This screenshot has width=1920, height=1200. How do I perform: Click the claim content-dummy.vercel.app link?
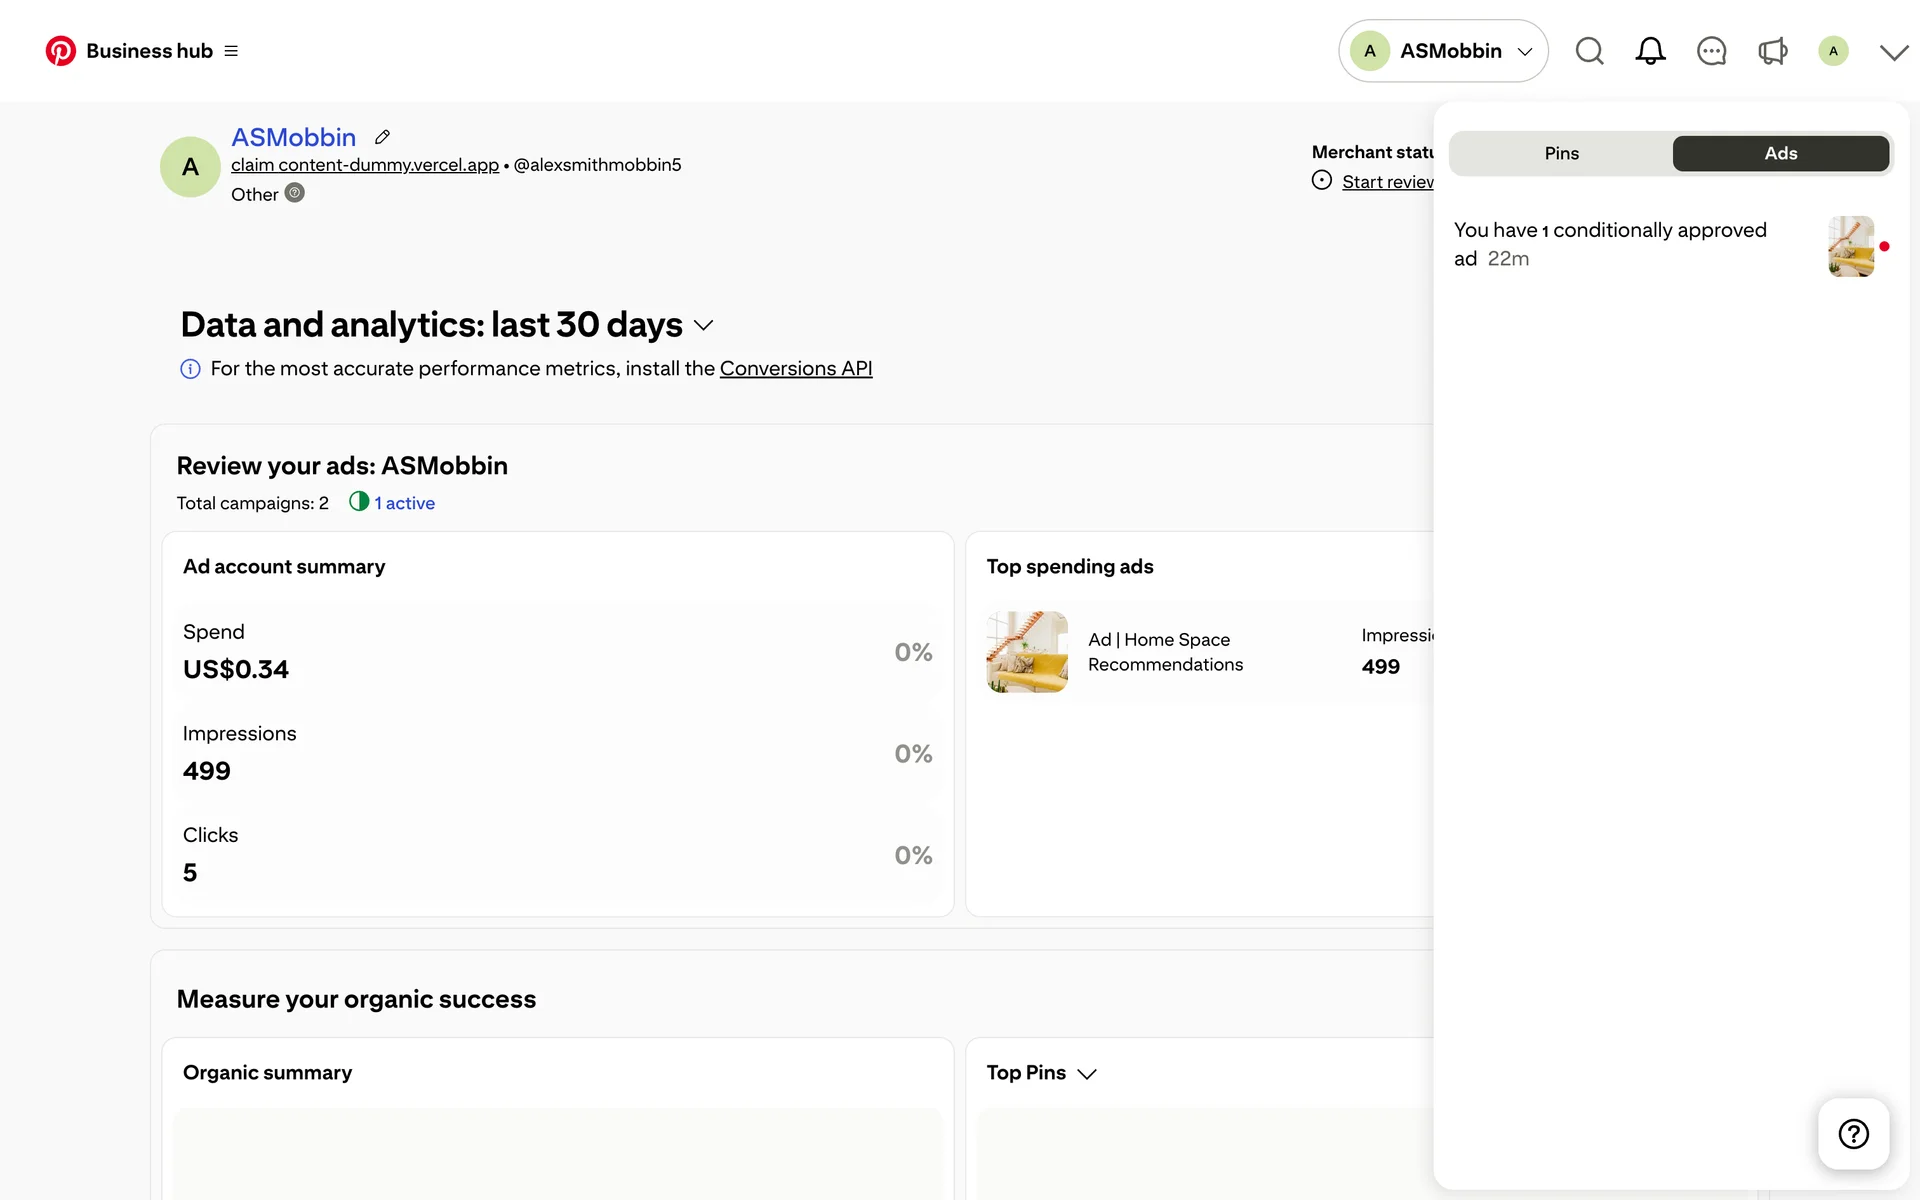coord(364,165)
